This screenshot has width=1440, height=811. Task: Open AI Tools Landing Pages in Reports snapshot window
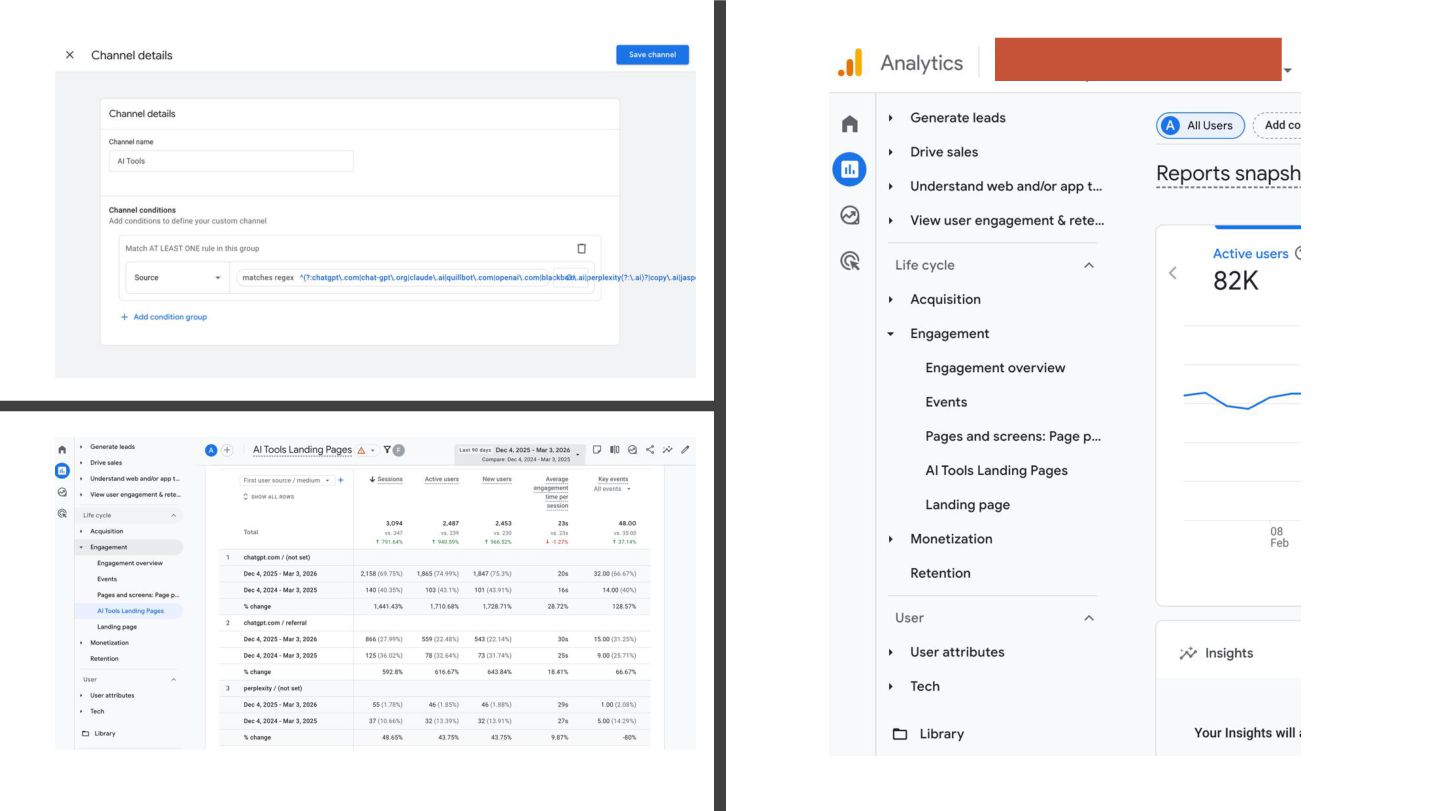996,470
